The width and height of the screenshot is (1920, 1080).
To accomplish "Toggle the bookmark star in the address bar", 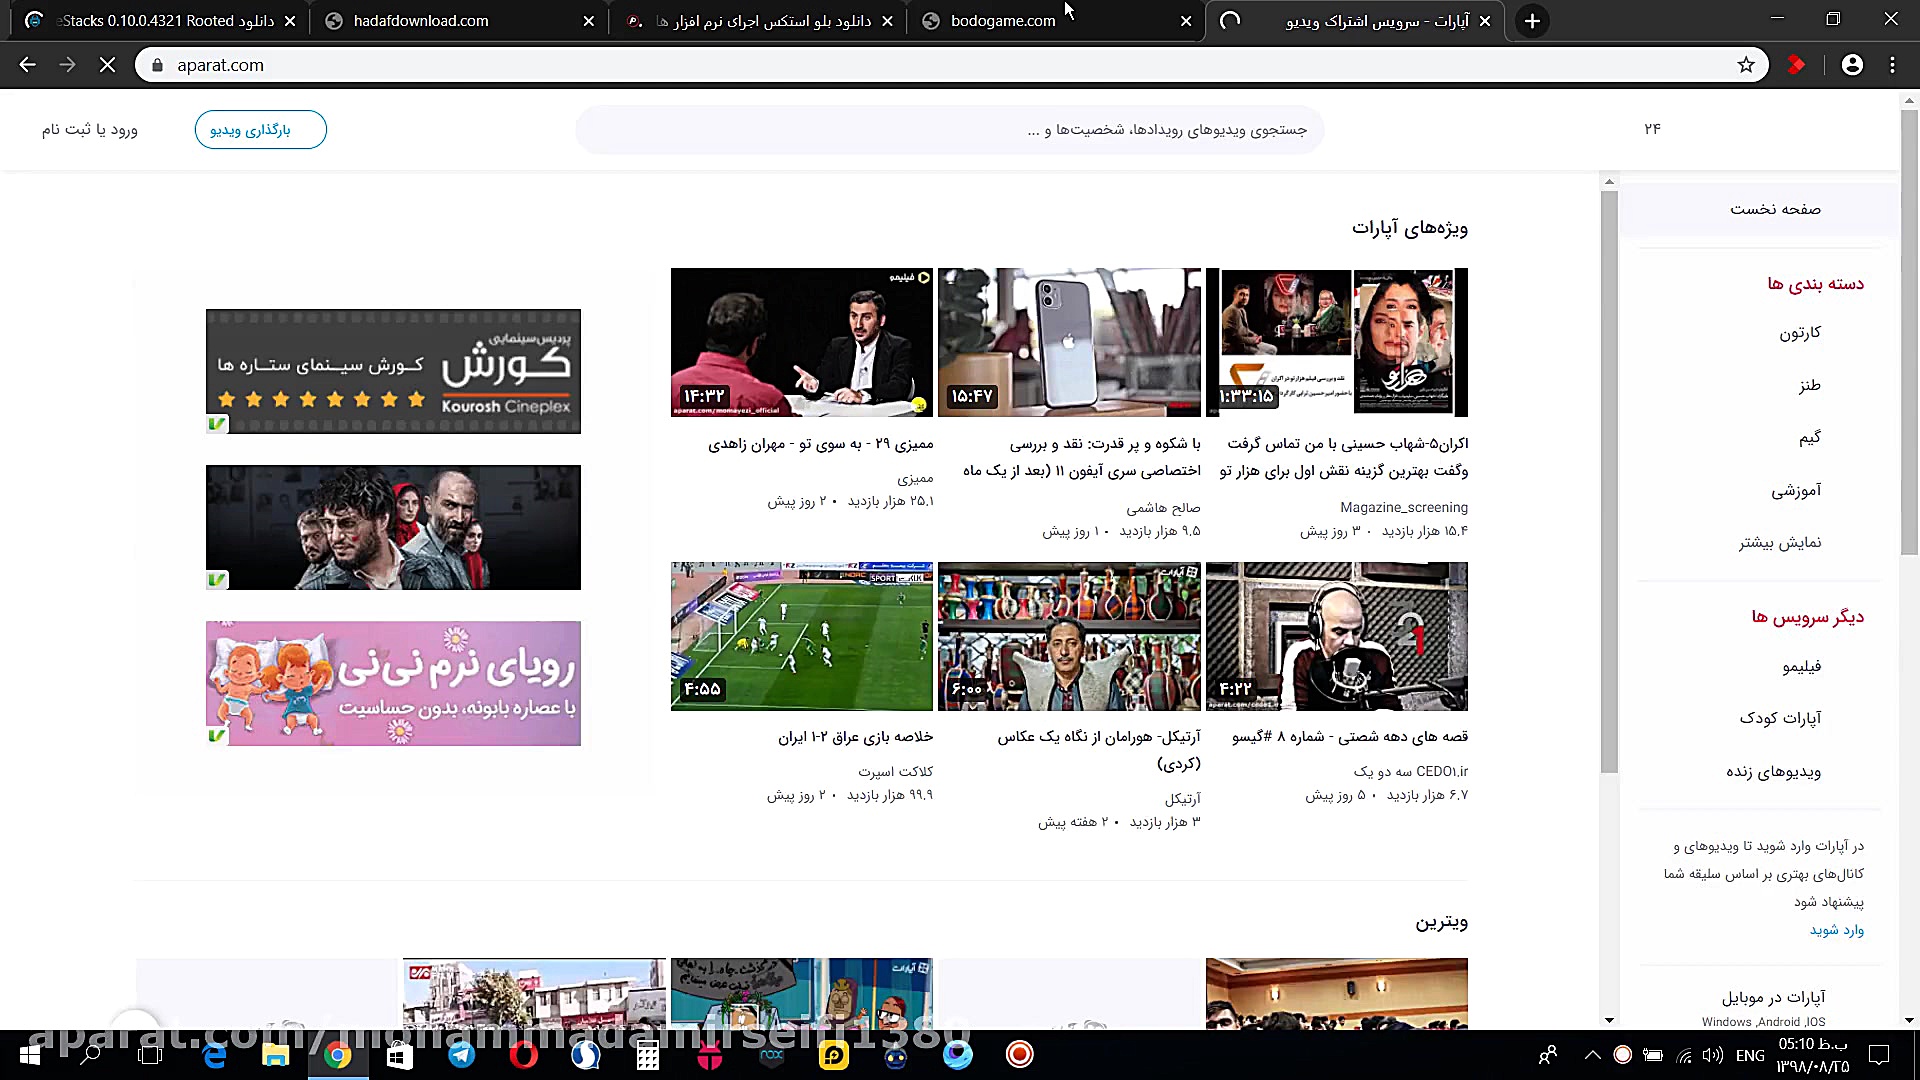I will click(x=1745, y=64).
